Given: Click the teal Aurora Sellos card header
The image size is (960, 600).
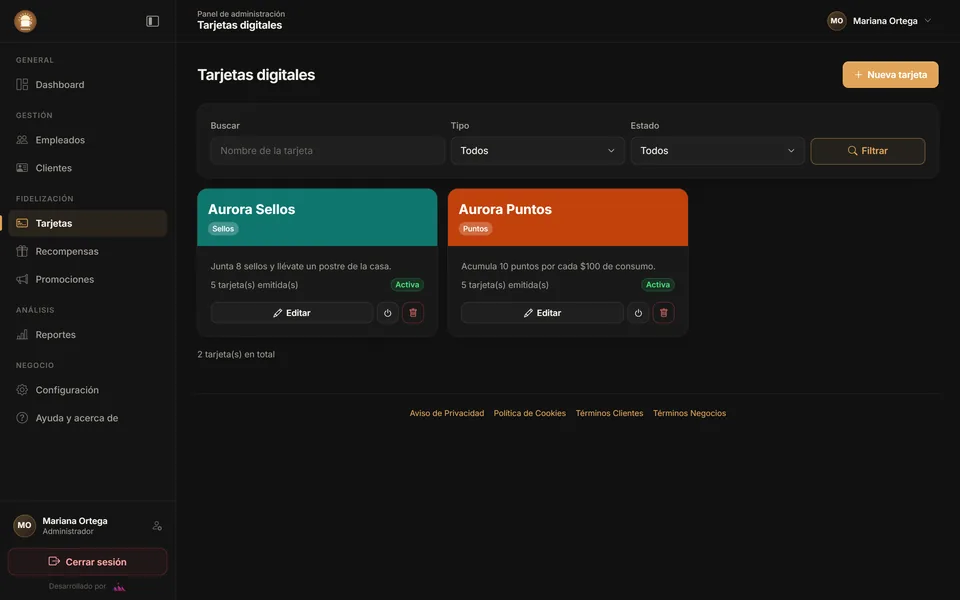Looking at the screenshot, I should pos(317,217).
